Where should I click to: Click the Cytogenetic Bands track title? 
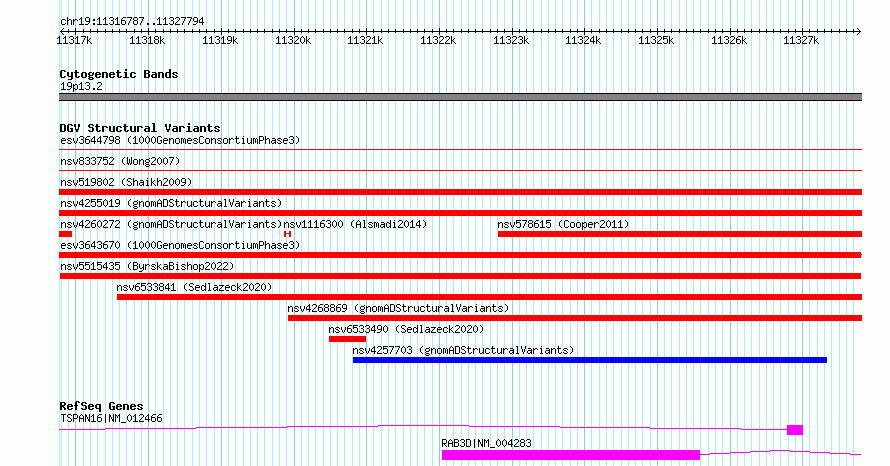pyautogui.click(x=119, y=74)
